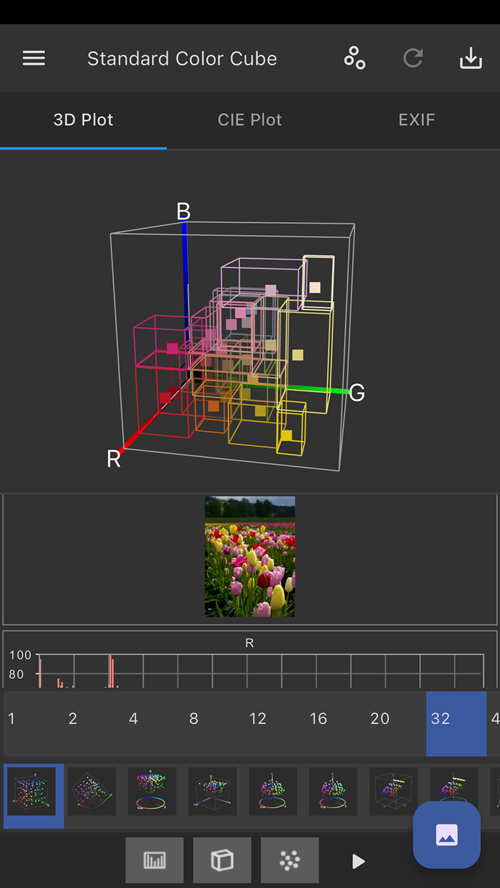The image size is (500, 888).
Task: Tap the orange color swatch in plot
Action: tap(213, 405)
